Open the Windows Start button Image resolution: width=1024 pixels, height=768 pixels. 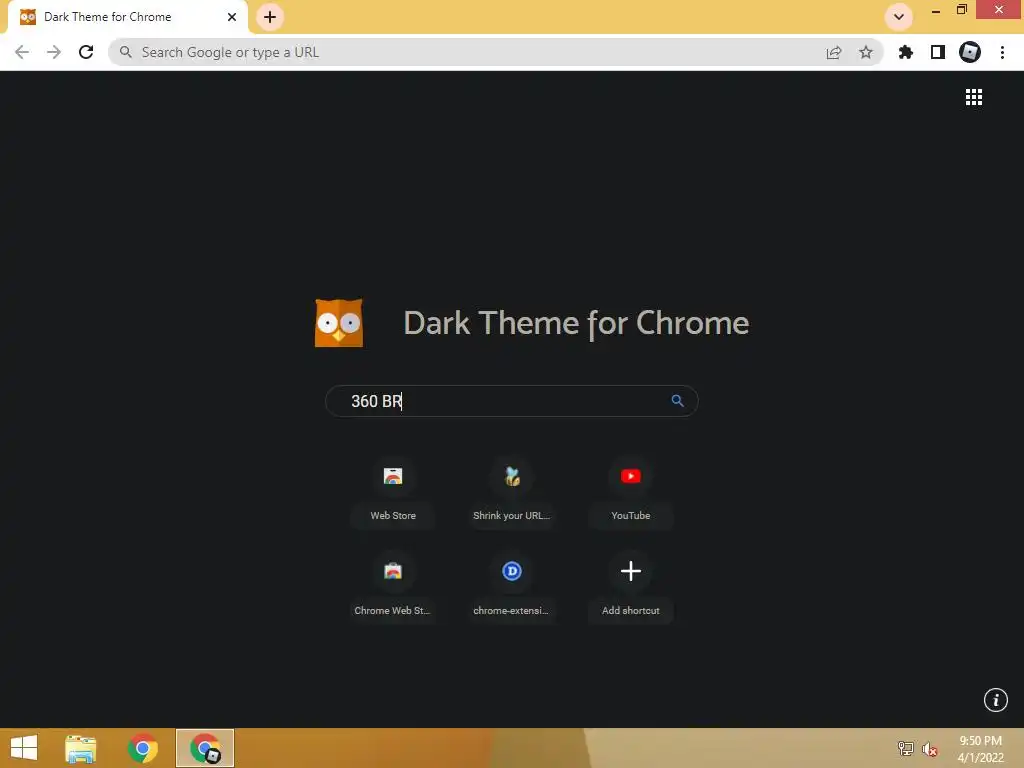pos(24,748)
